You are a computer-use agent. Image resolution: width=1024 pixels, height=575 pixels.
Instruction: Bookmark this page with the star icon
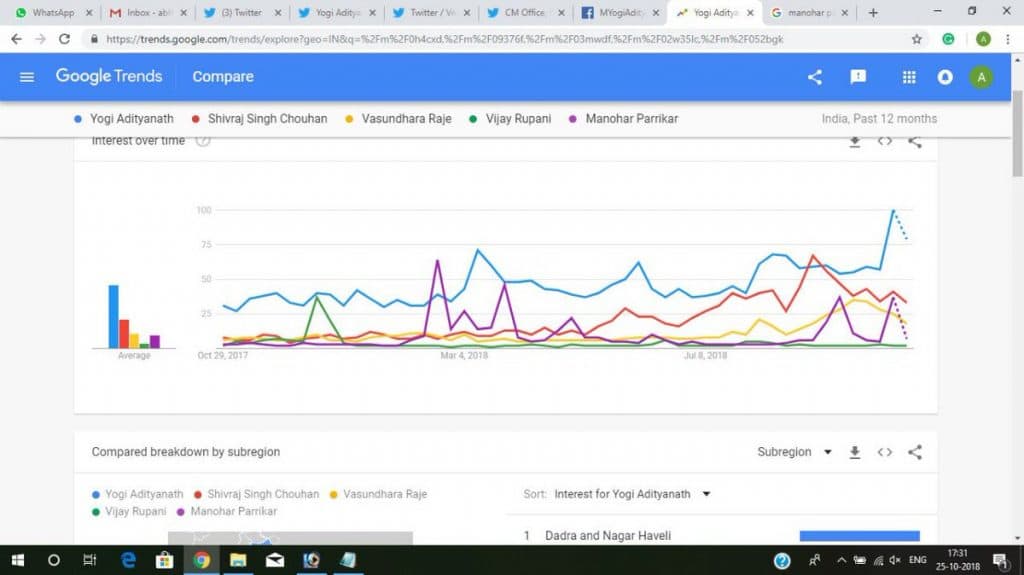tap(917, 39)
